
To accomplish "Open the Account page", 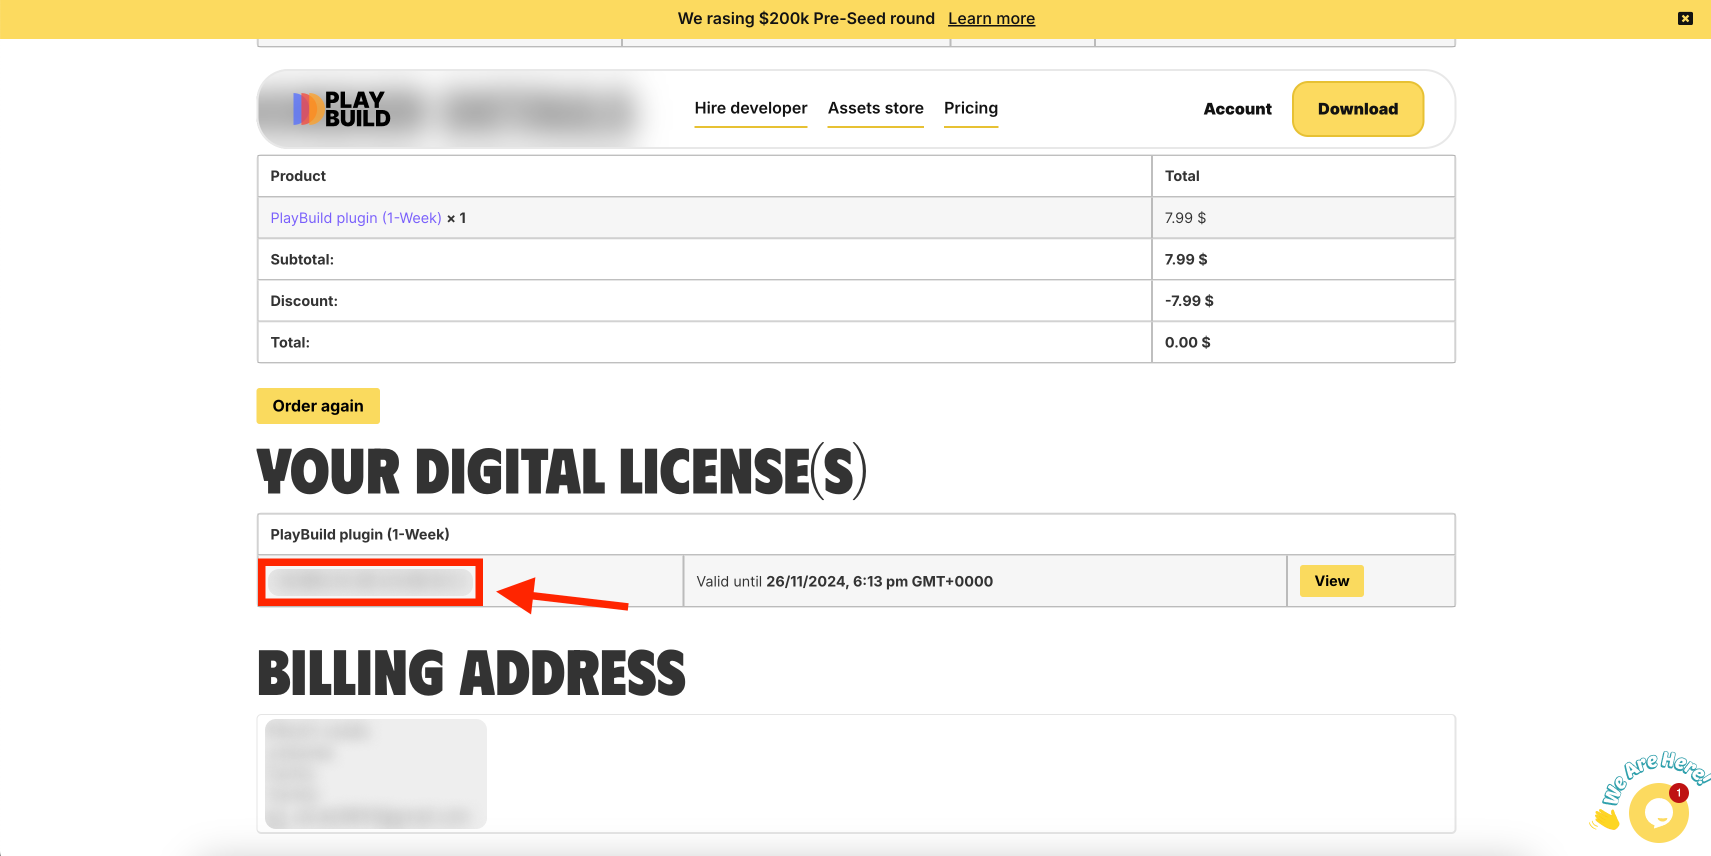I will click(x=1237, y=109).
